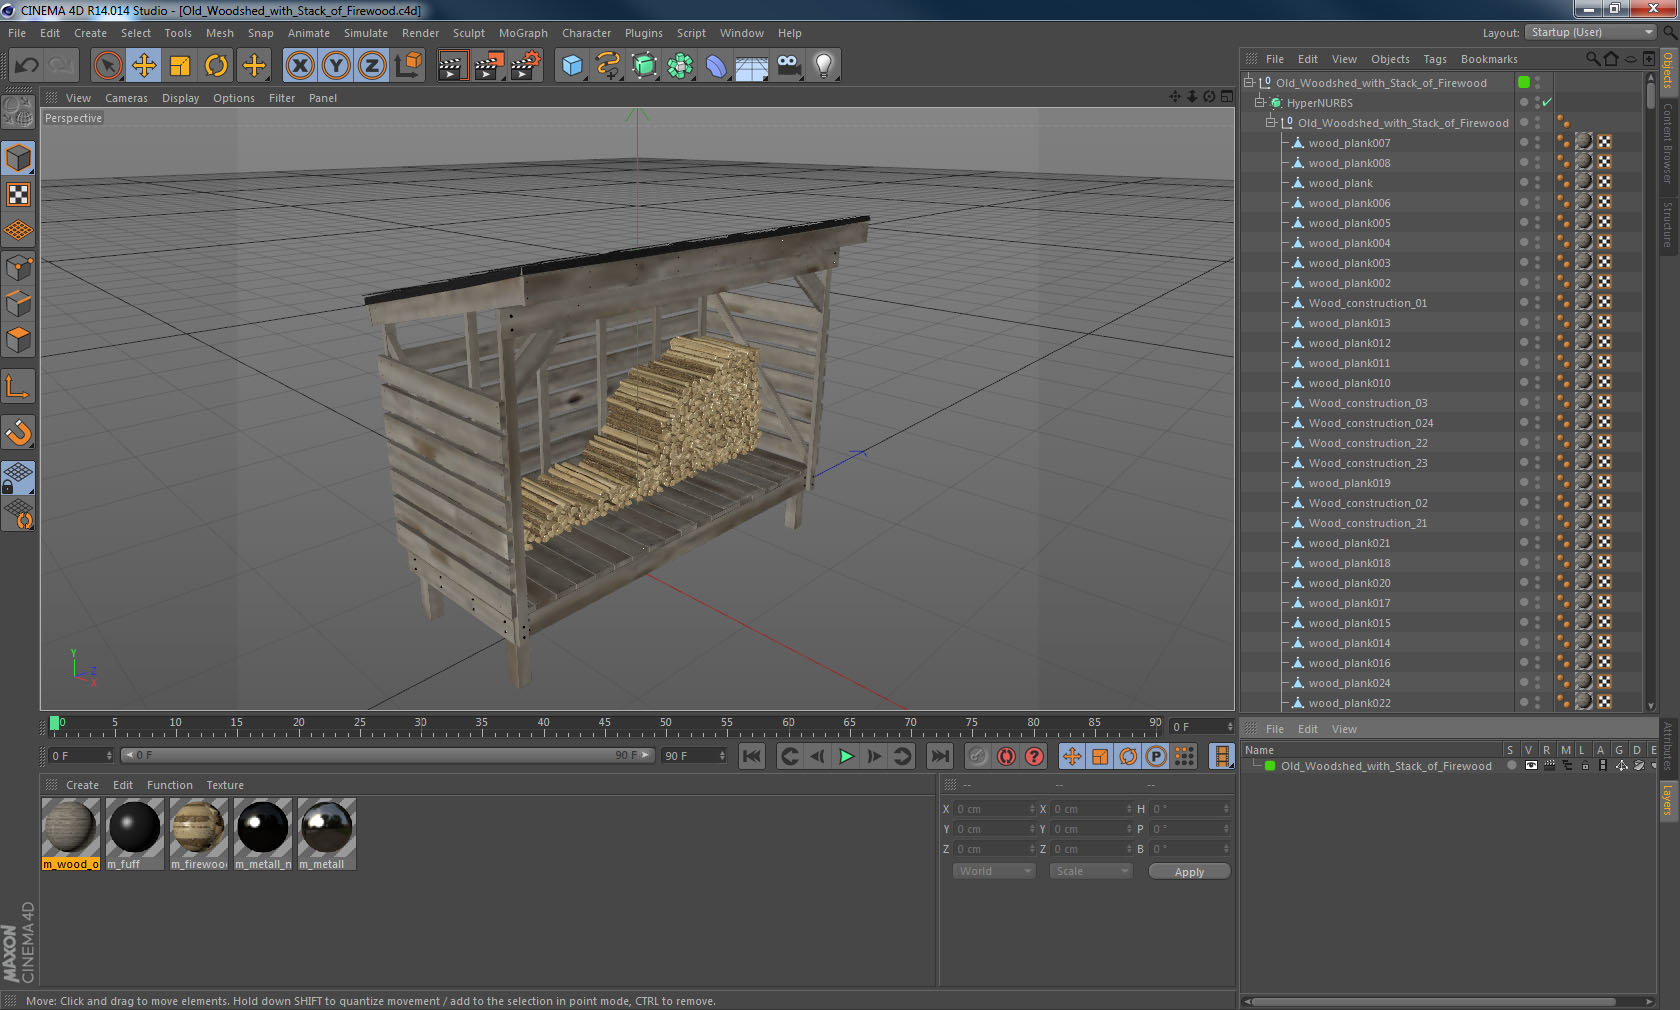1680x1010 pixels.
Task: Select the Rotate tool
Action: point(216,66)
